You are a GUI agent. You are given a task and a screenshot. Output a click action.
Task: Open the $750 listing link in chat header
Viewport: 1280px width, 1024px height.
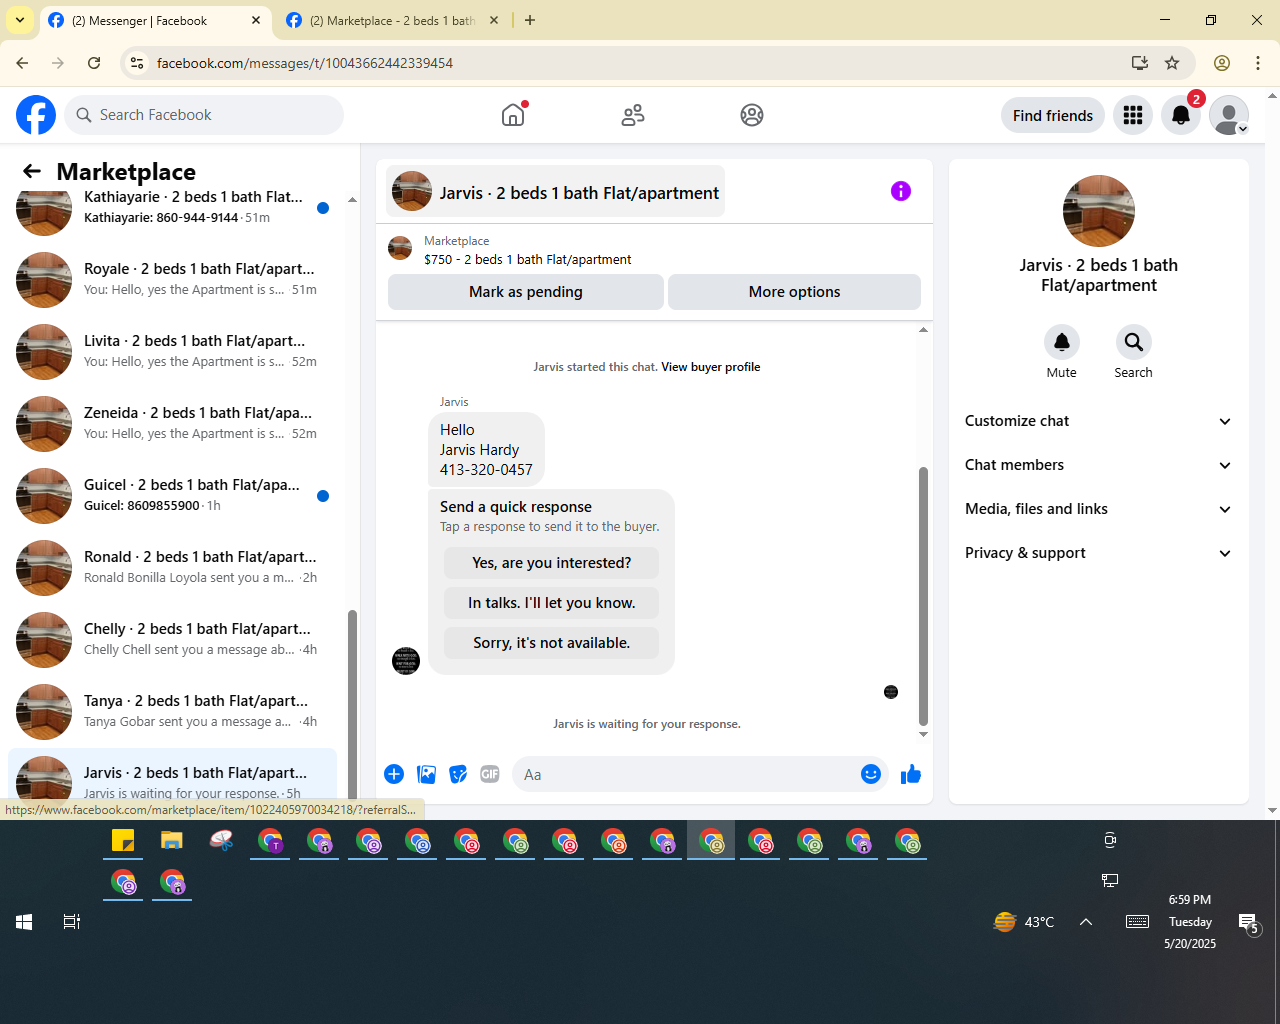(527, 259)
